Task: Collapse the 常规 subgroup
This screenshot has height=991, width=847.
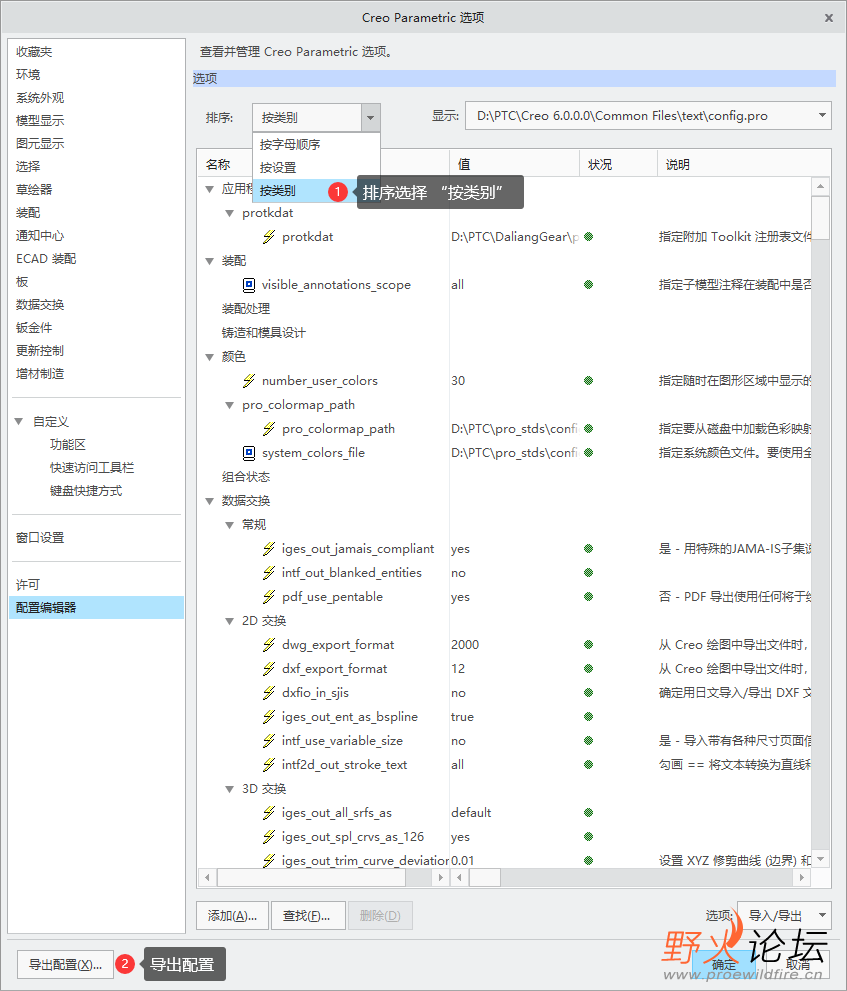Action: click(229, 525)
